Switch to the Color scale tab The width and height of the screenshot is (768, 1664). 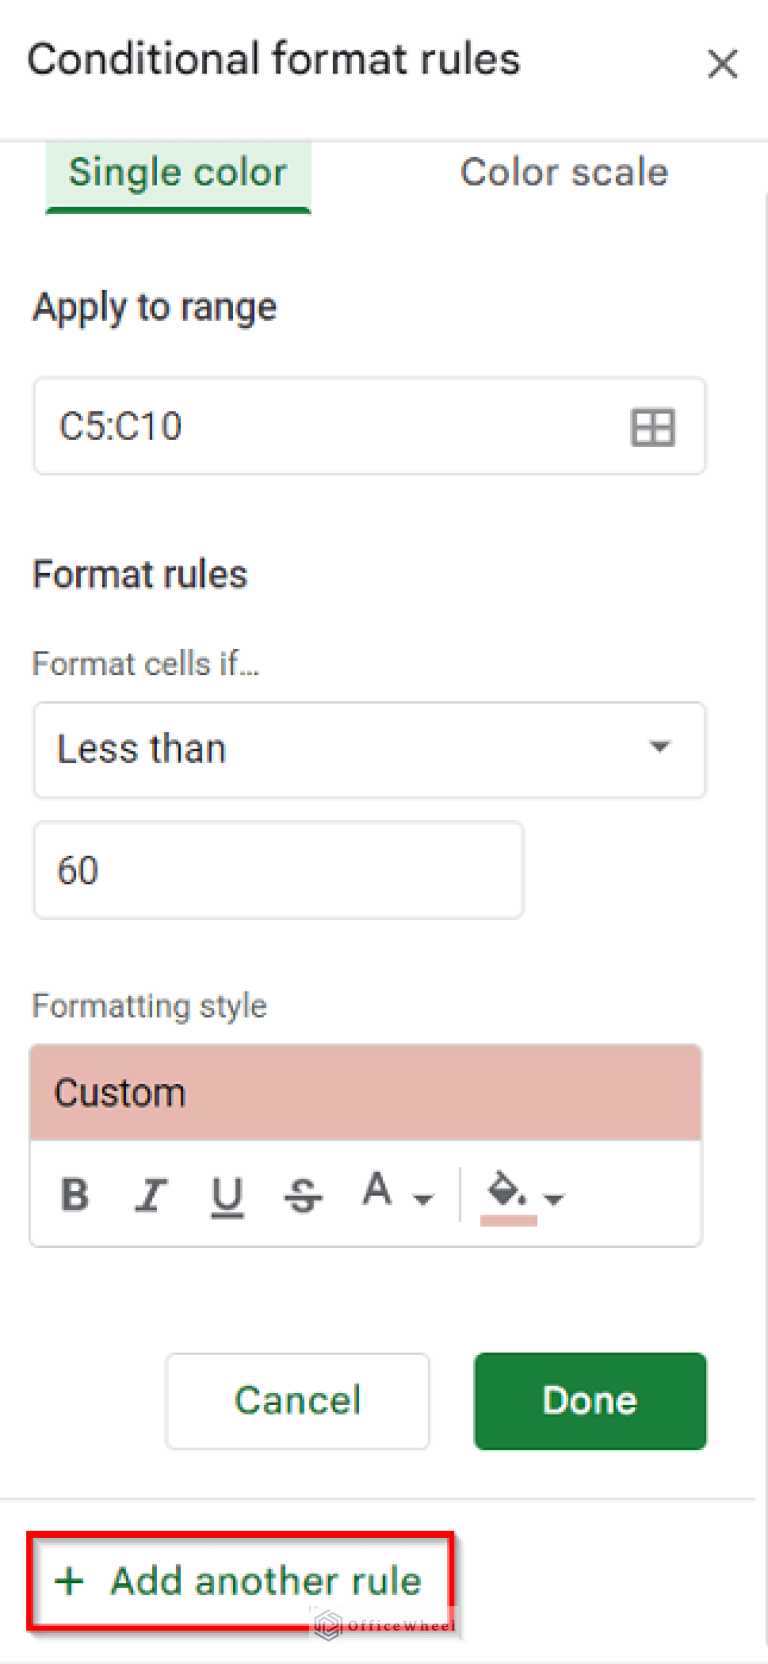pos(563,171)
